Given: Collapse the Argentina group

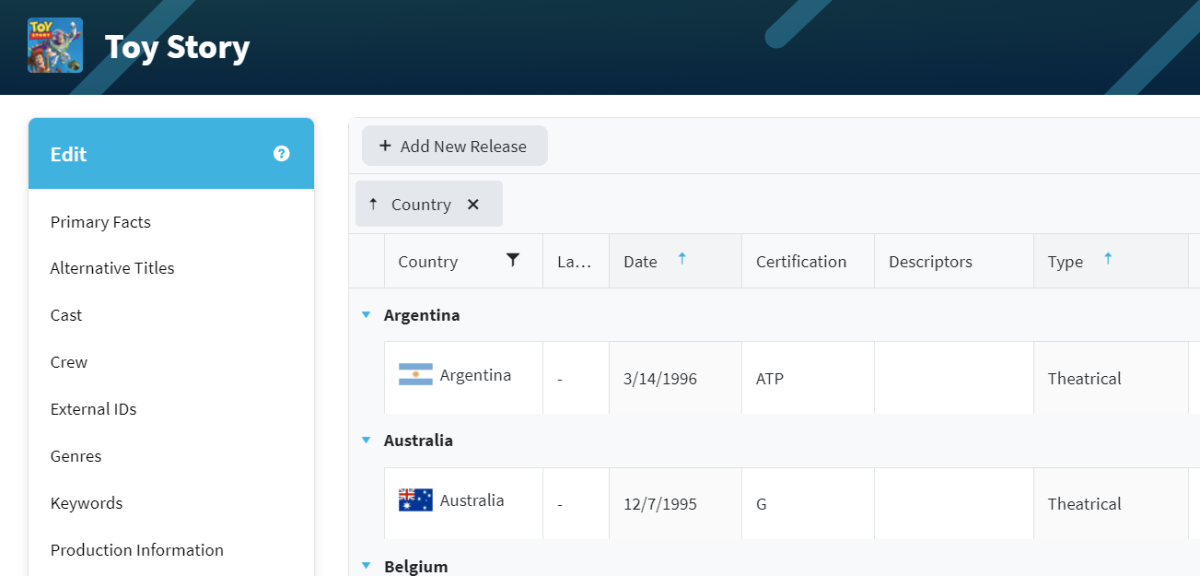Looking at the screenshot, I should click(366, 315).
